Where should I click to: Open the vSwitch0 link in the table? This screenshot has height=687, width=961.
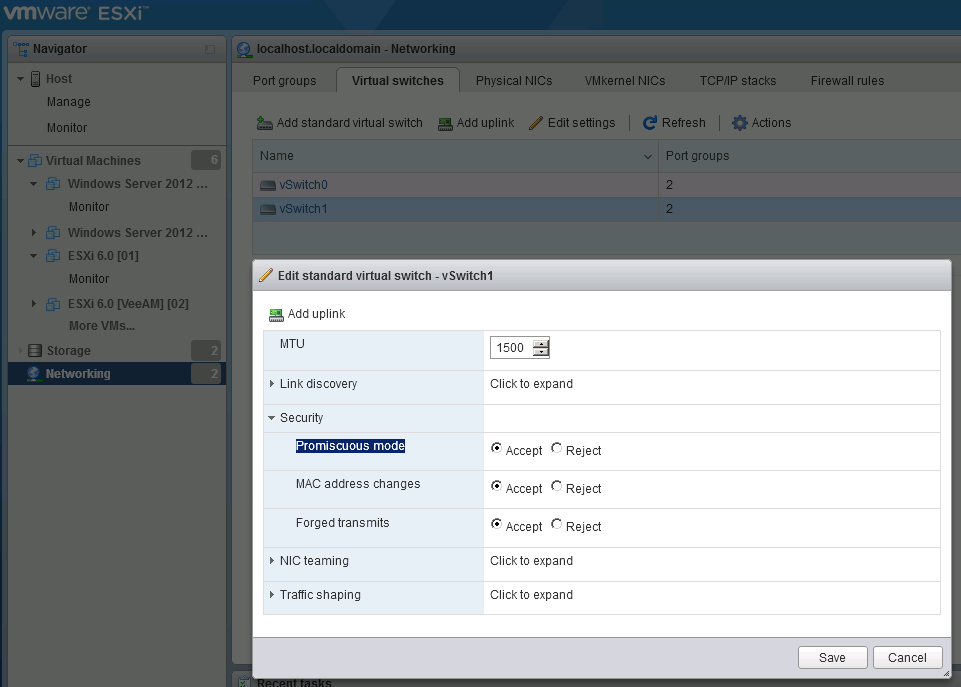303,185
